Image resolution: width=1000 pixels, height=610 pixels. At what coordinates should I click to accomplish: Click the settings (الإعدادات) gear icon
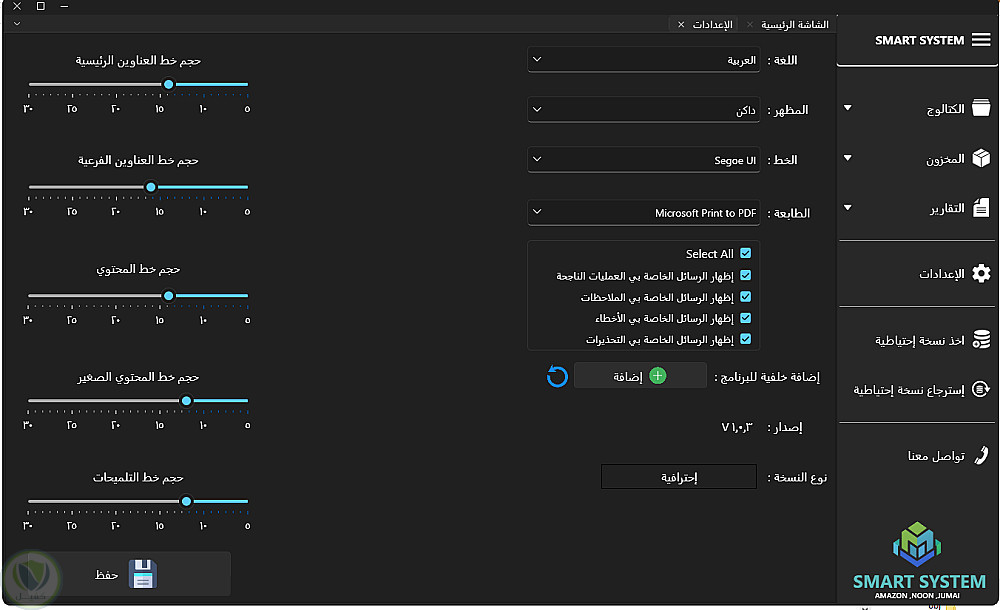click(x=981, y=273)
